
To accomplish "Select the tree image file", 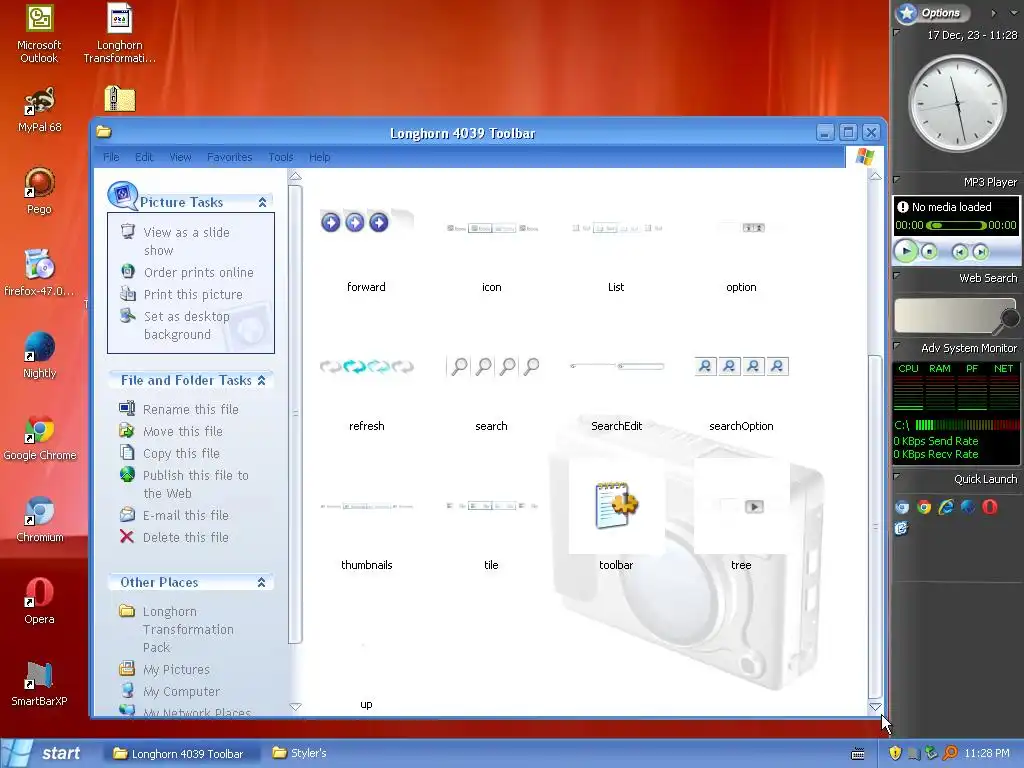I will pos(741,506).
